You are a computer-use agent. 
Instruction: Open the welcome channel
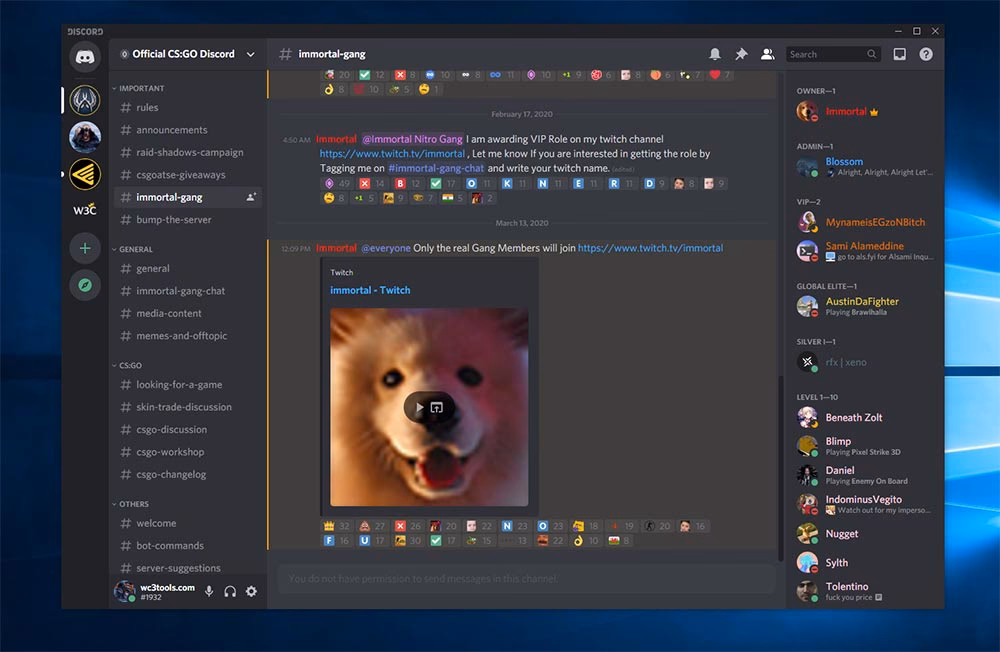click(188, 523)
